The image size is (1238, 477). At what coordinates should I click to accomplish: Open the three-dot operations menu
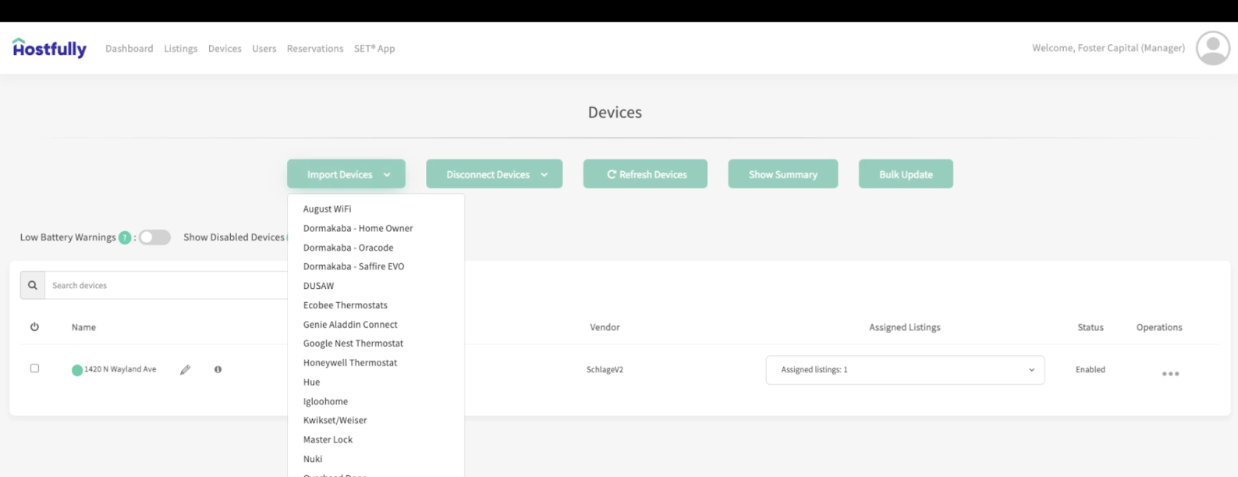pyautogui.click(x=1170, y=374)
